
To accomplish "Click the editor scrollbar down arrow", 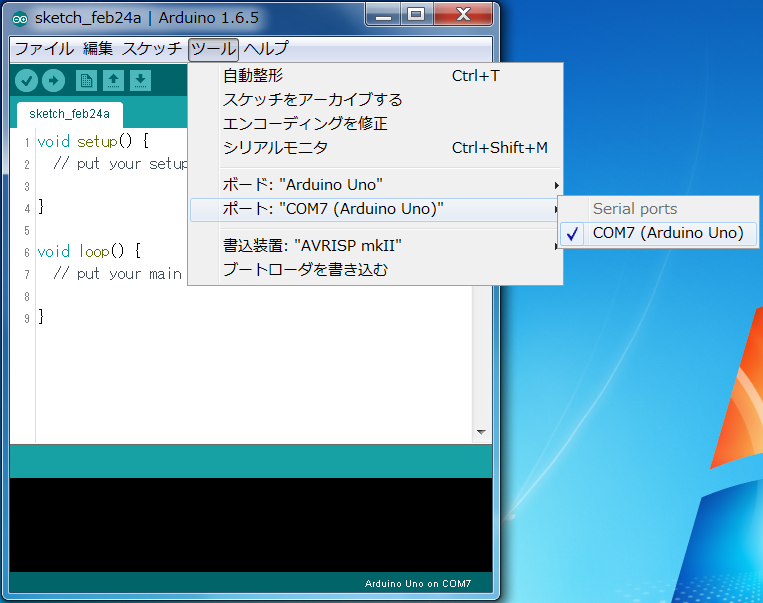I will pos(481,432).
